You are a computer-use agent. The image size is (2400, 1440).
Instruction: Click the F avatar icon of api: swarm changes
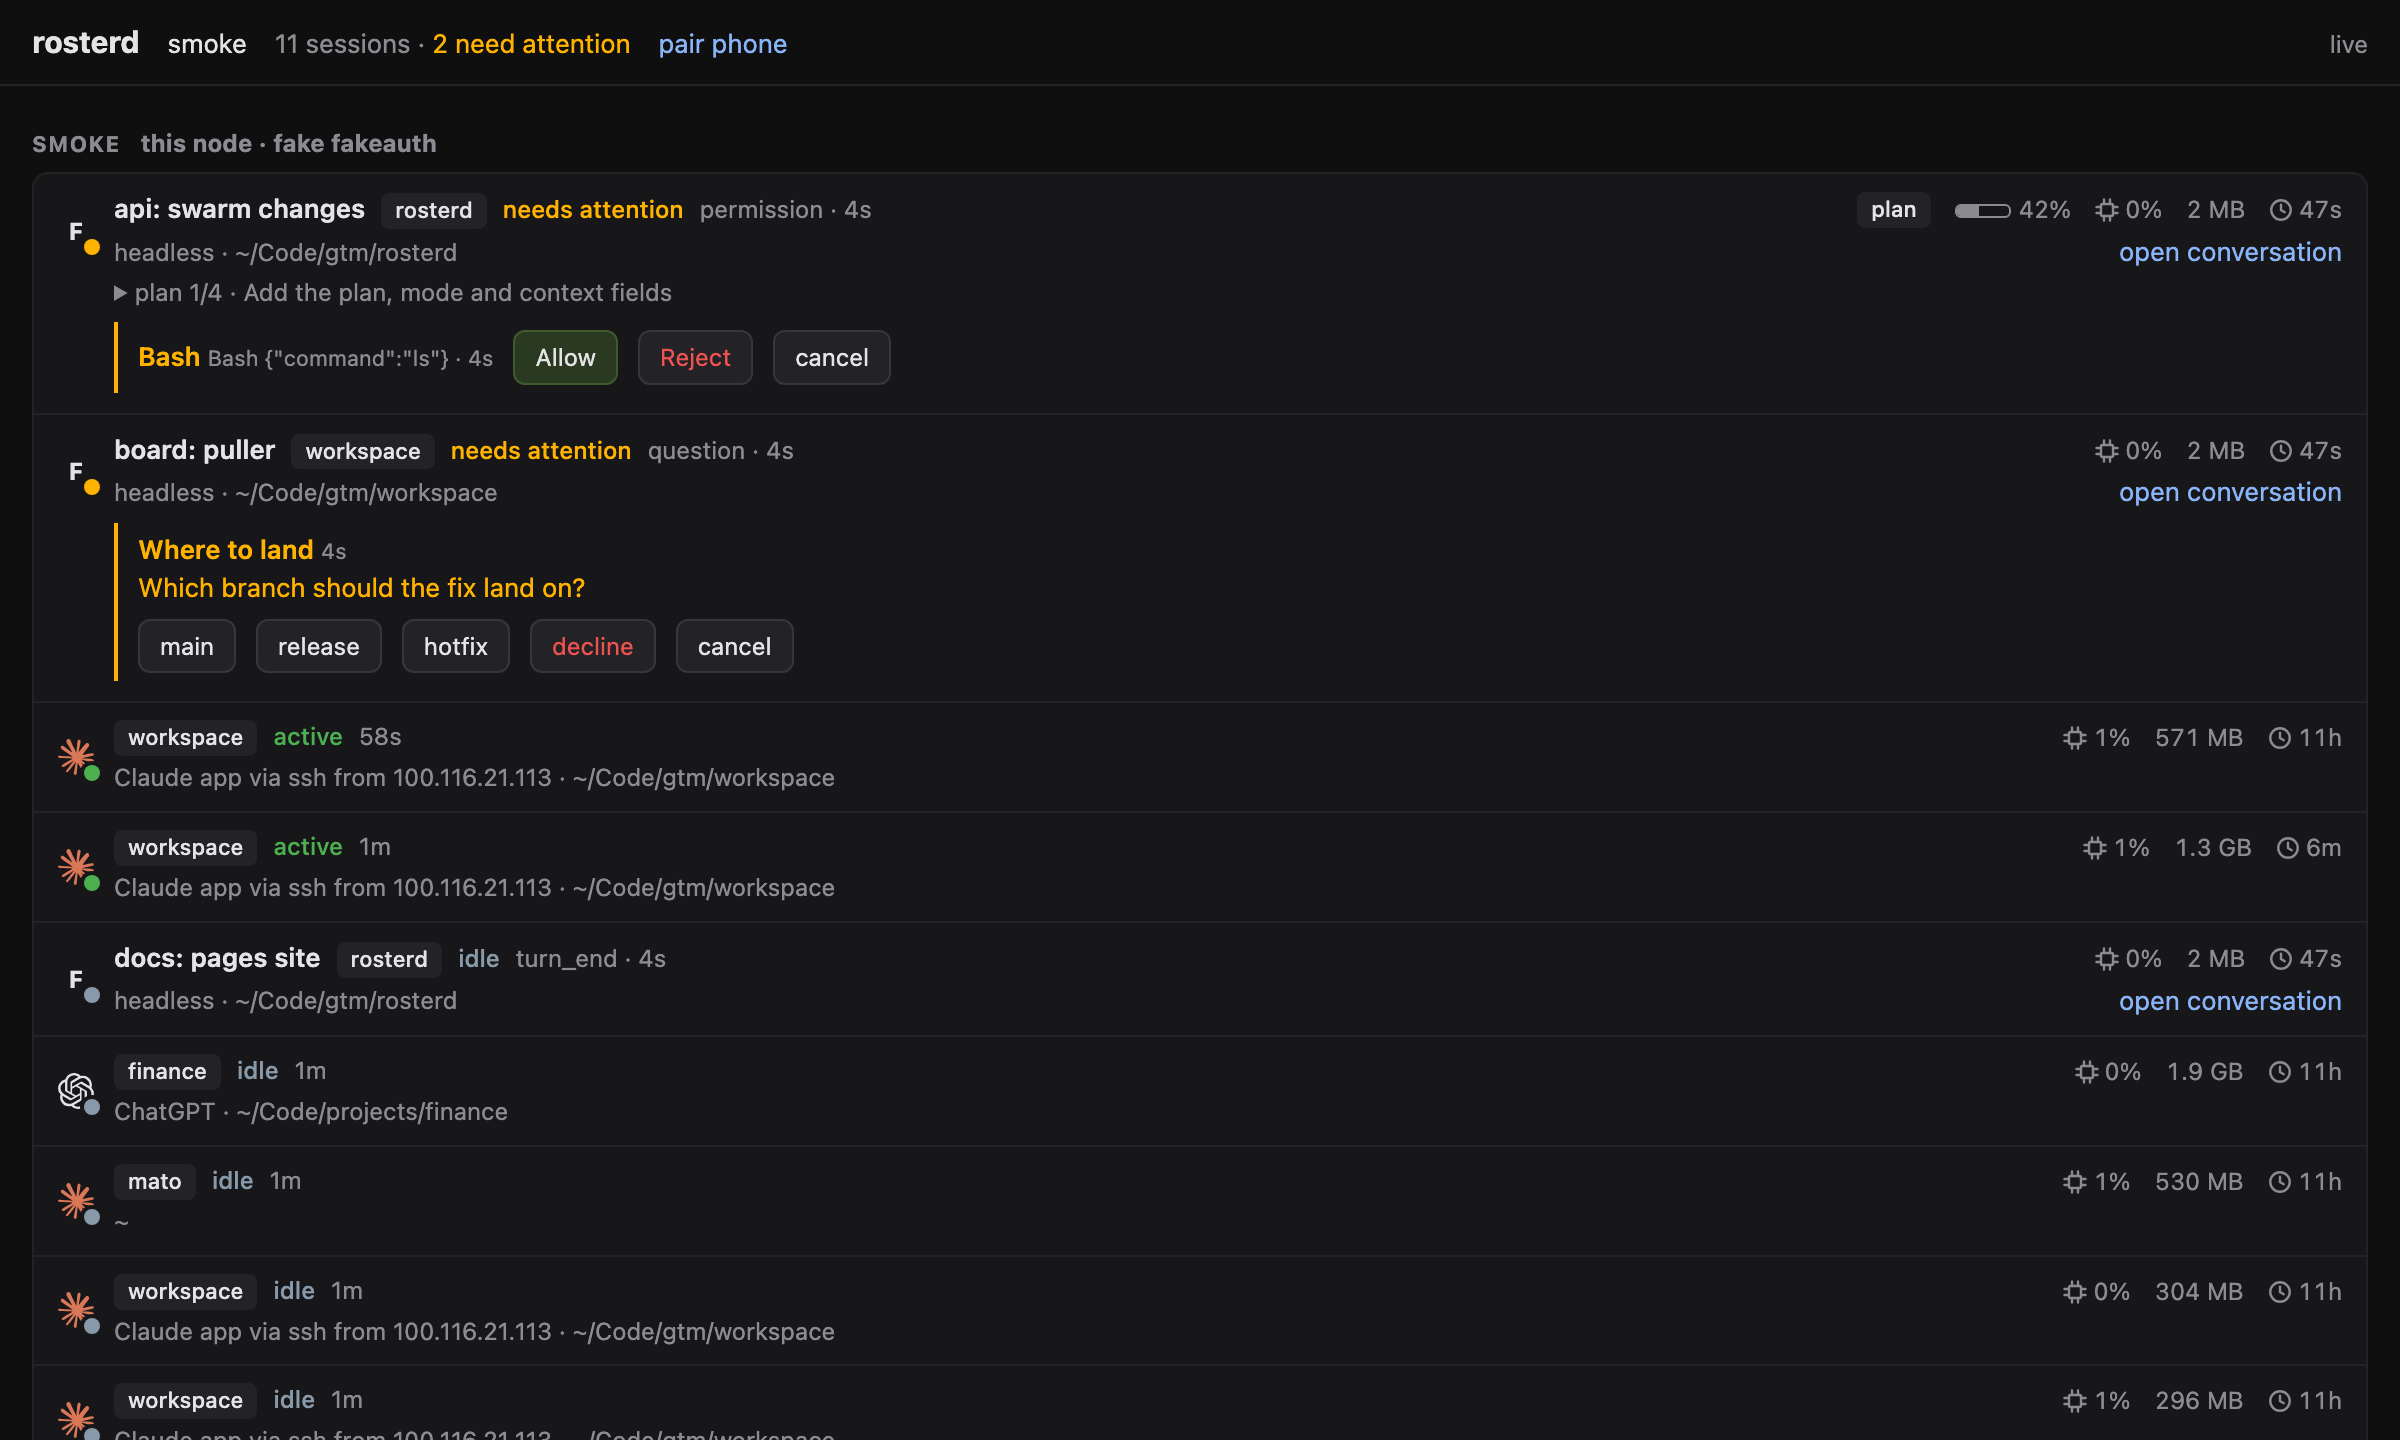76,232
